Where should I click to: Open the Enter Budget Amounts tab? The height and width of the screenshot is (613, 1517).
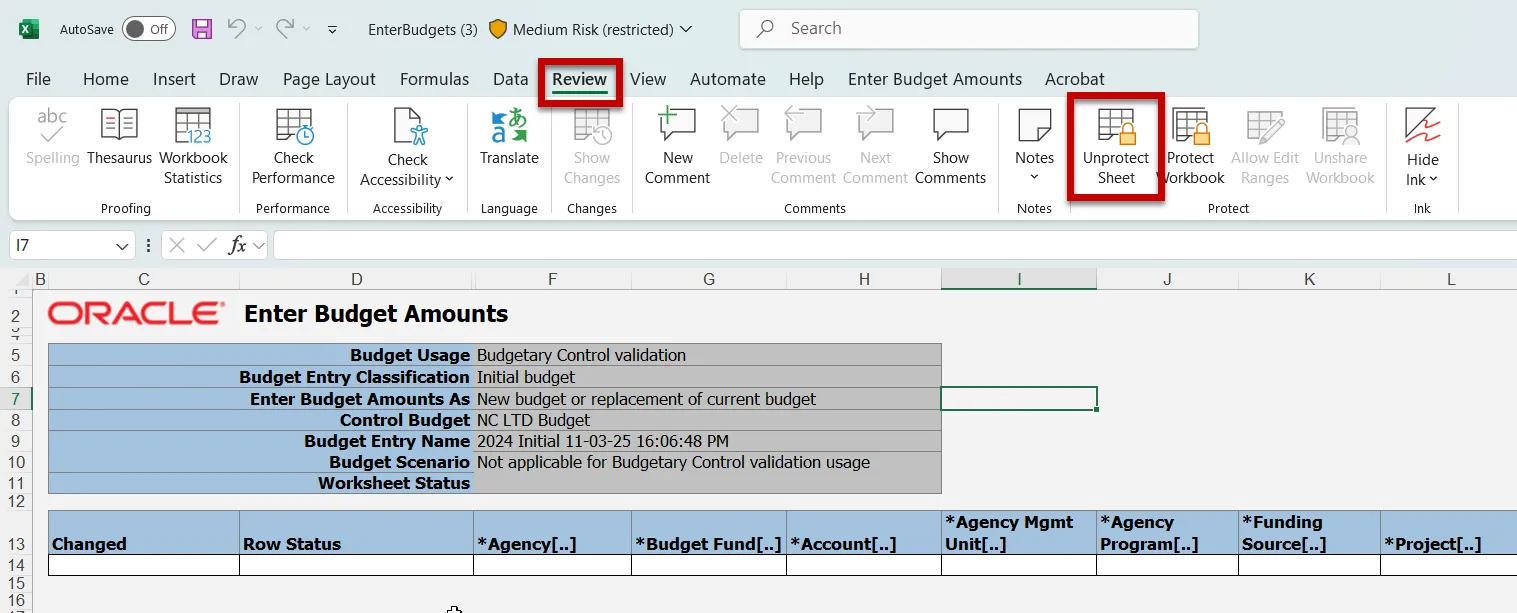tap(934, 79)
